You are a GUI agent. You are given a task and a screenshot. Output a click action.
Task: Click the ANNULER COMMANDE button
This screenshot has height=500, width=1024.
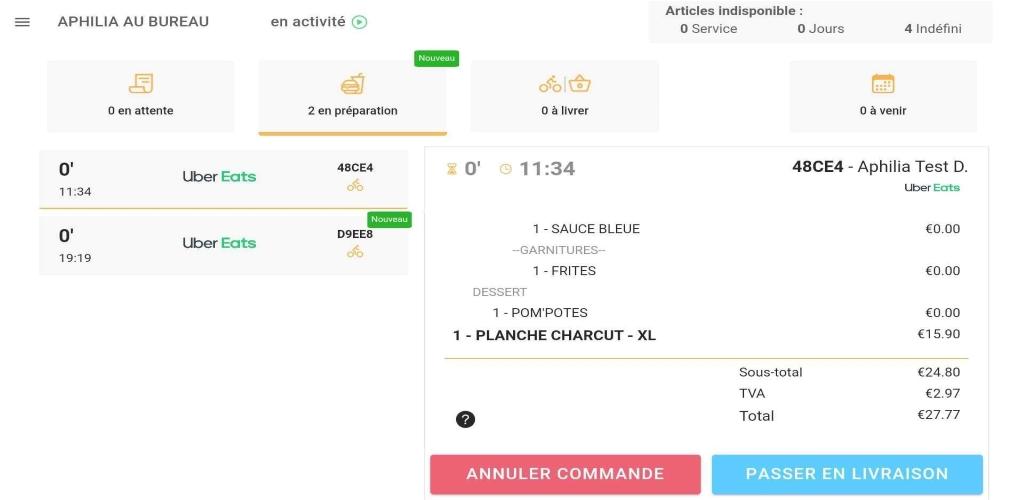(x=565, y=475)
